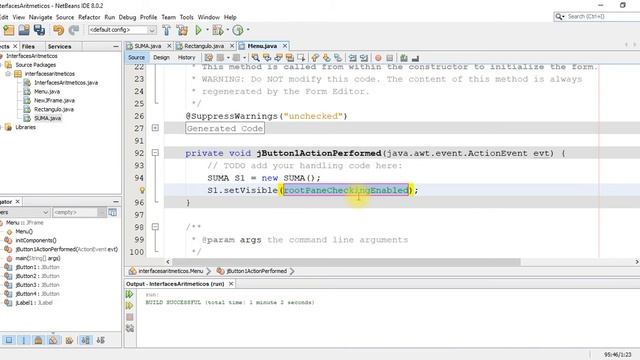Open the default config dropdown
Screen dimensions: 640x360
pyautogui.click(x=151, y=30)
